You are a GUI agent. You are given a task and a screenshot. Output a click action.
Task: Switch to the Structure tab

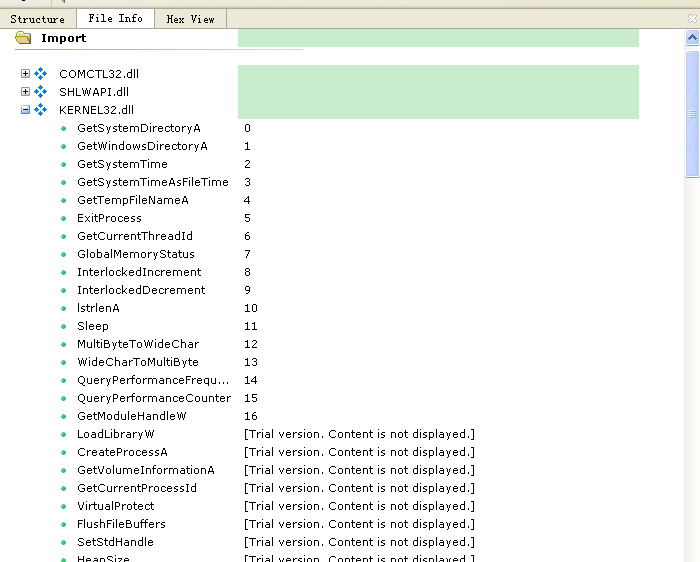[38, 19]
